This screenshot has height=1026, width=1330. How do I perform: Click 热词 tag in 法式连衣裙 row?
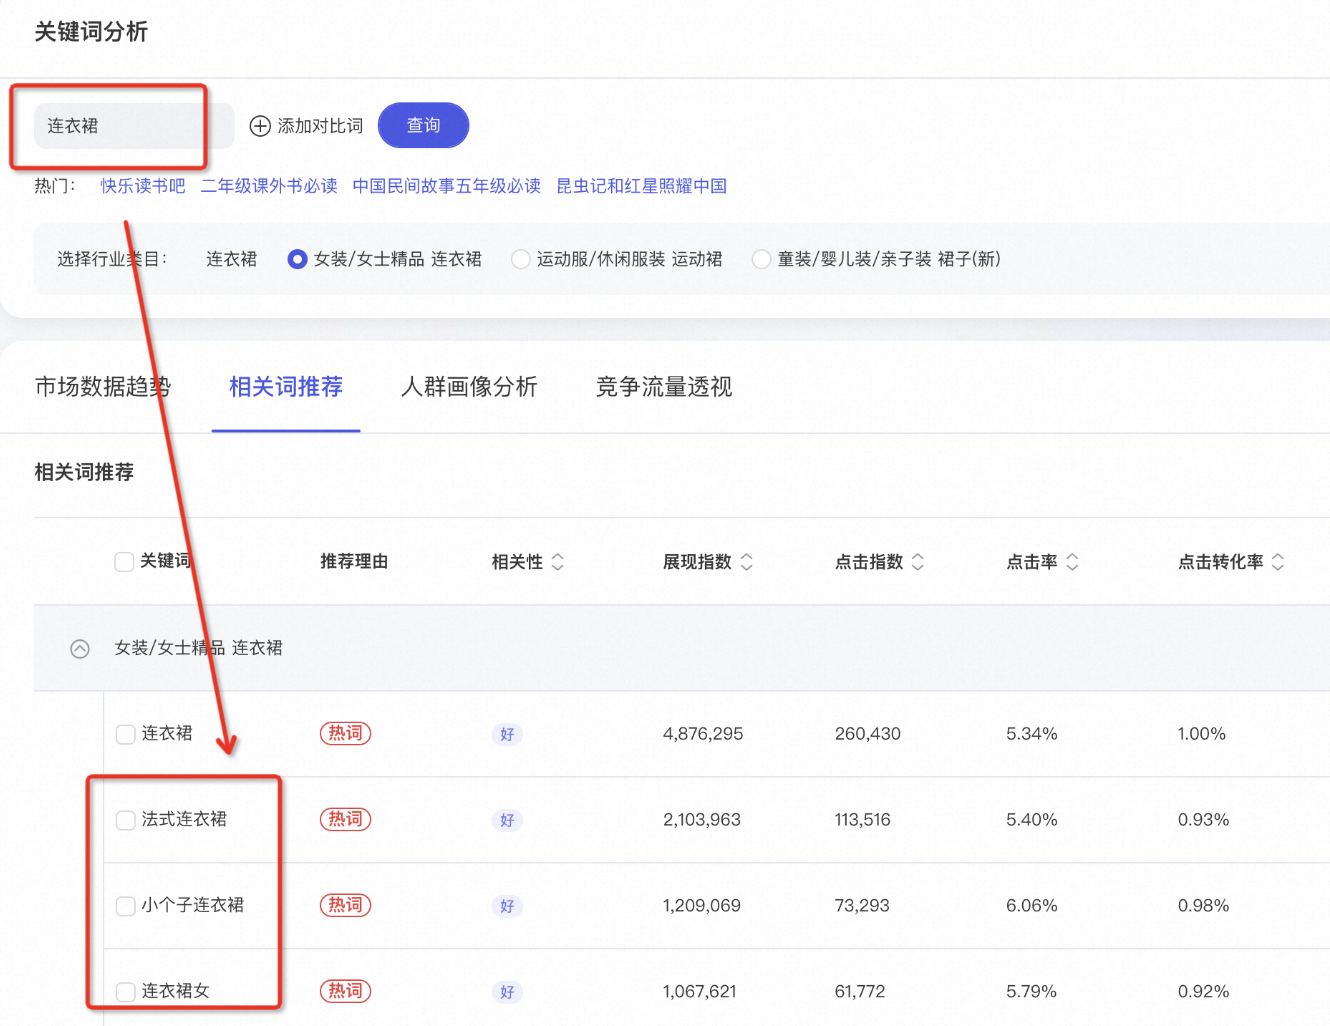tap(345, 819)
